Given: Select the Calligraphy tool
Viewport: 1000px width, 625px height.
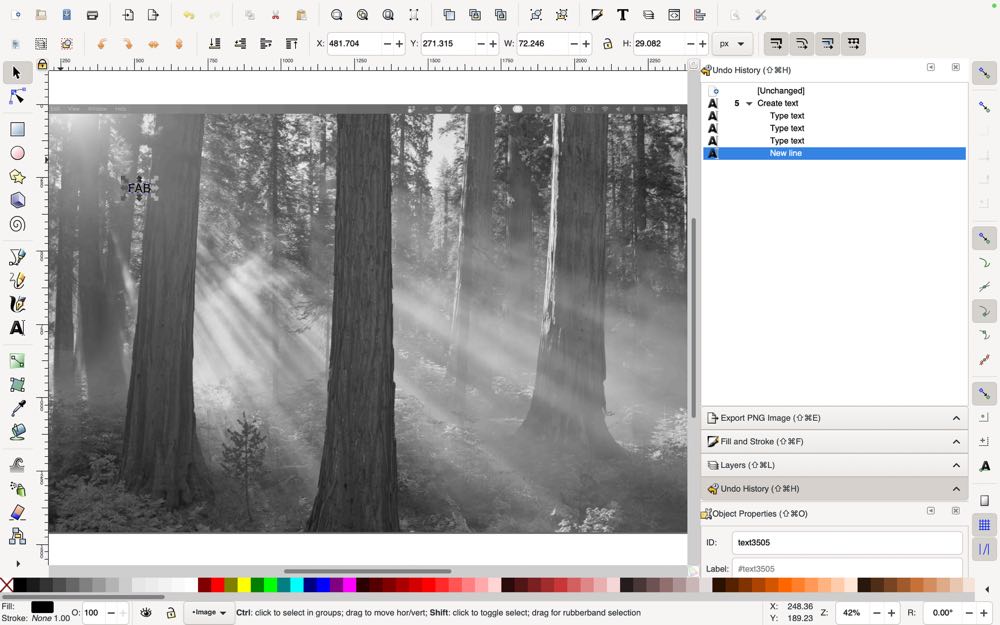Looking at the screenshot, I should click(x=17, y=304).
